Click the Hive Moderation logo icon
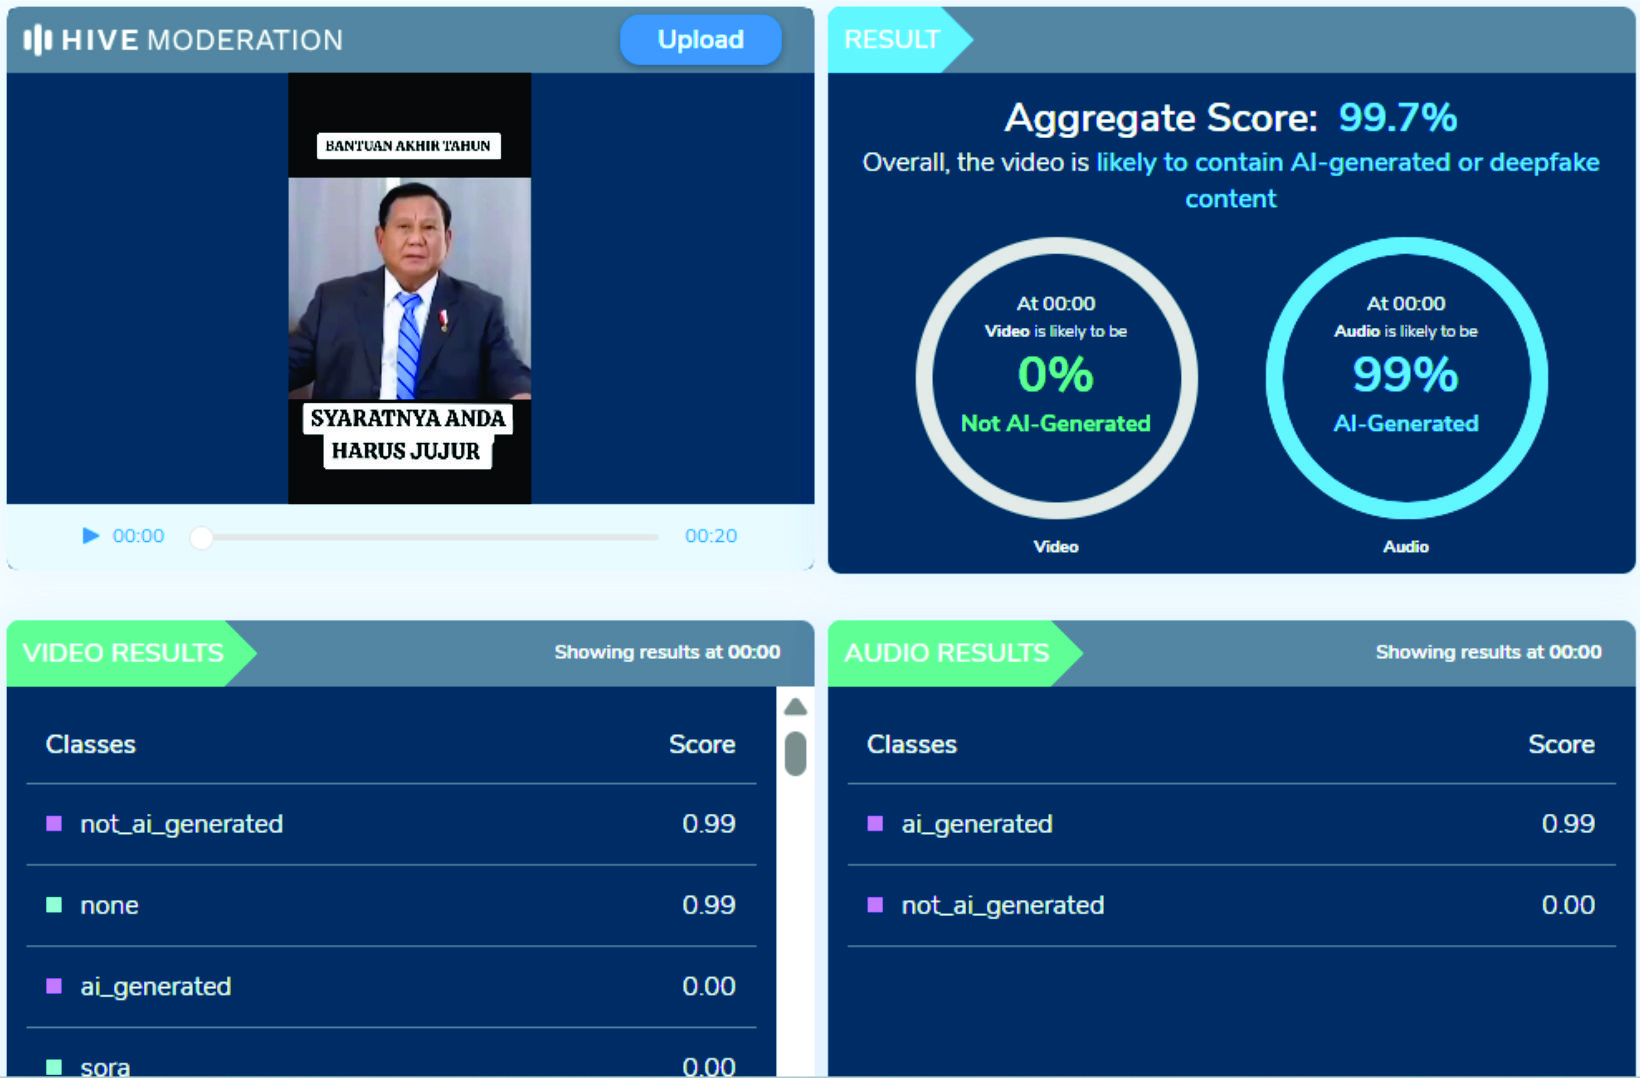The height and width of the screenshot is (1078, 1640). pyautogui.click(x=37, y=40)
